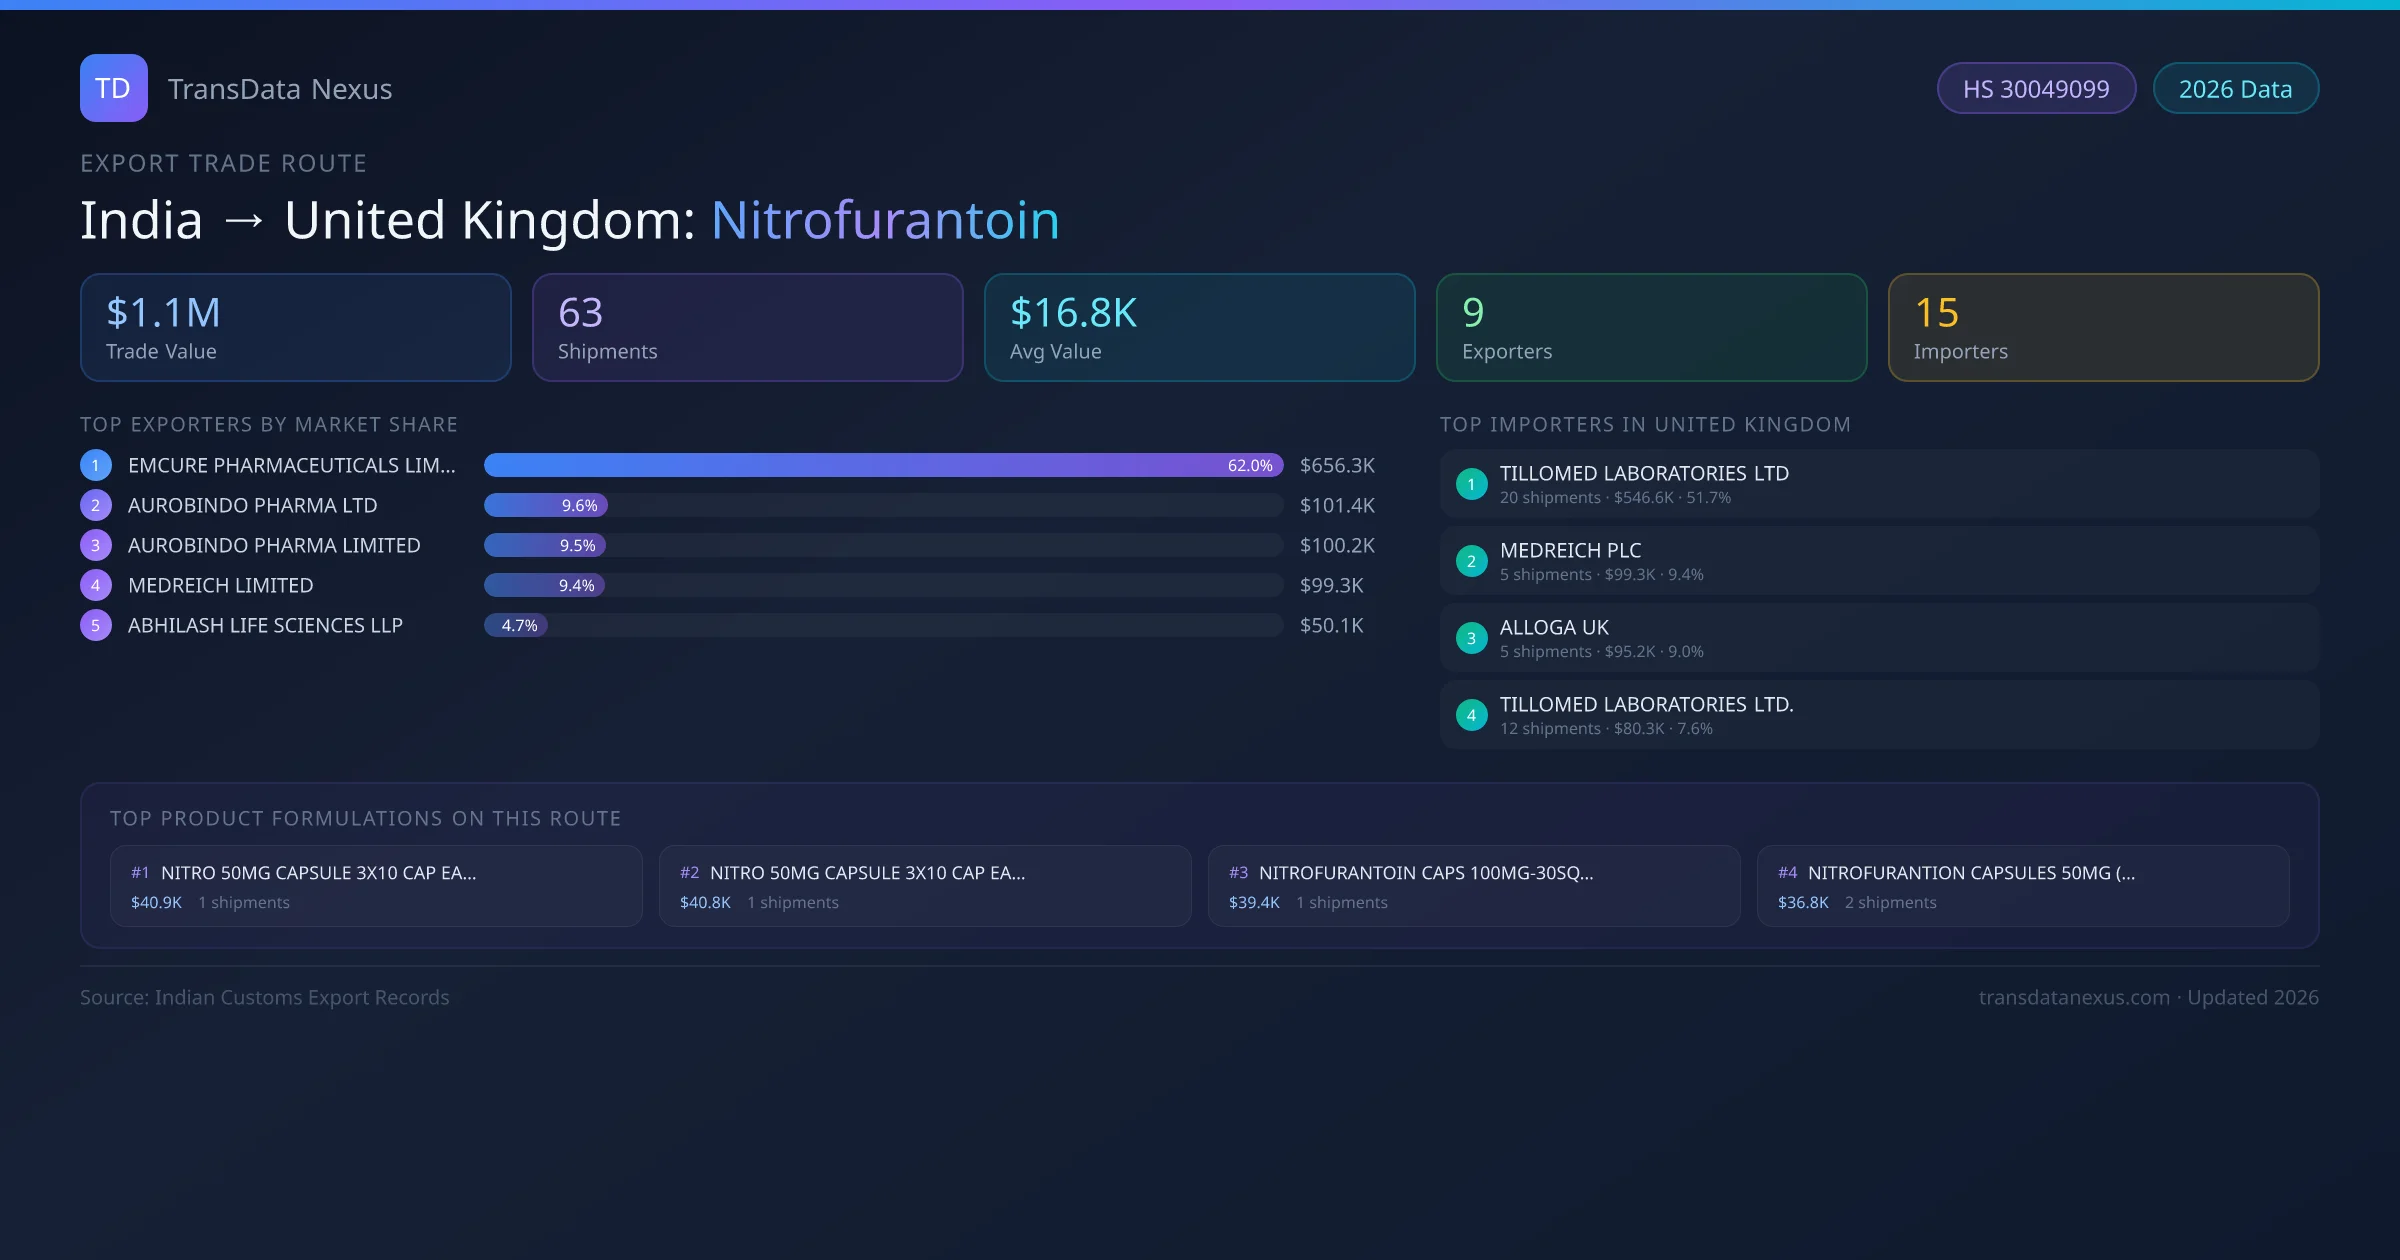Click the TD logo icon
The height and width of the screenshot is (1260, 2400).
[x=113, y=88]
